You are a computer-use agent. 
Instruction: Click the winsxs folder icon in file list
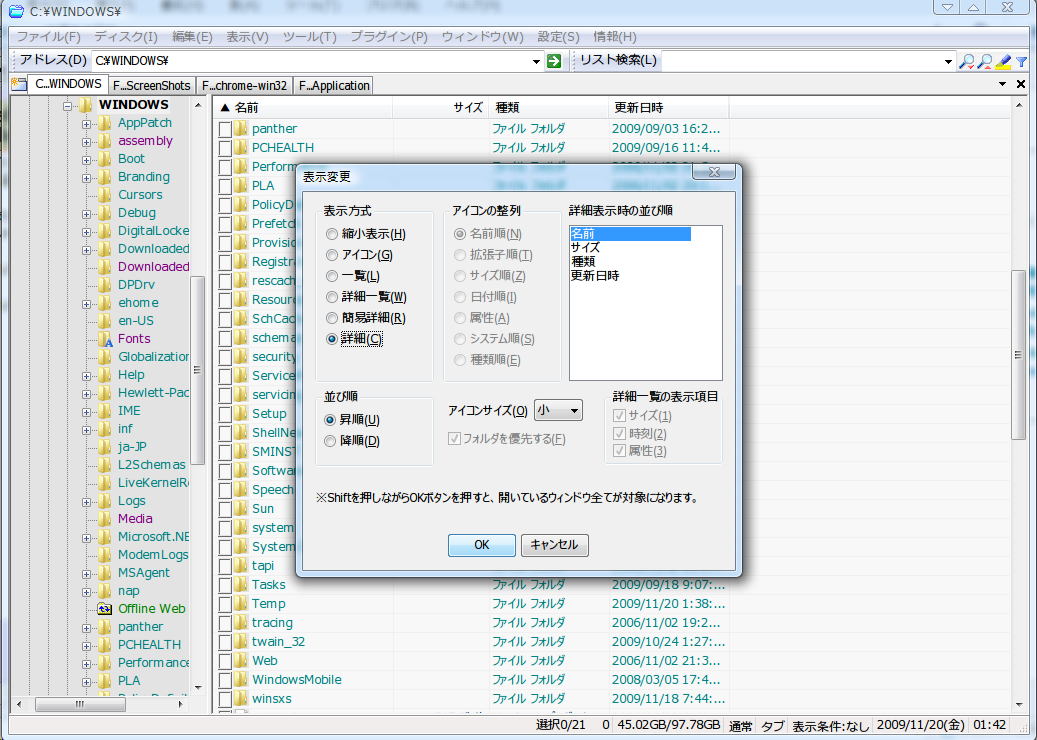[241, 699]
